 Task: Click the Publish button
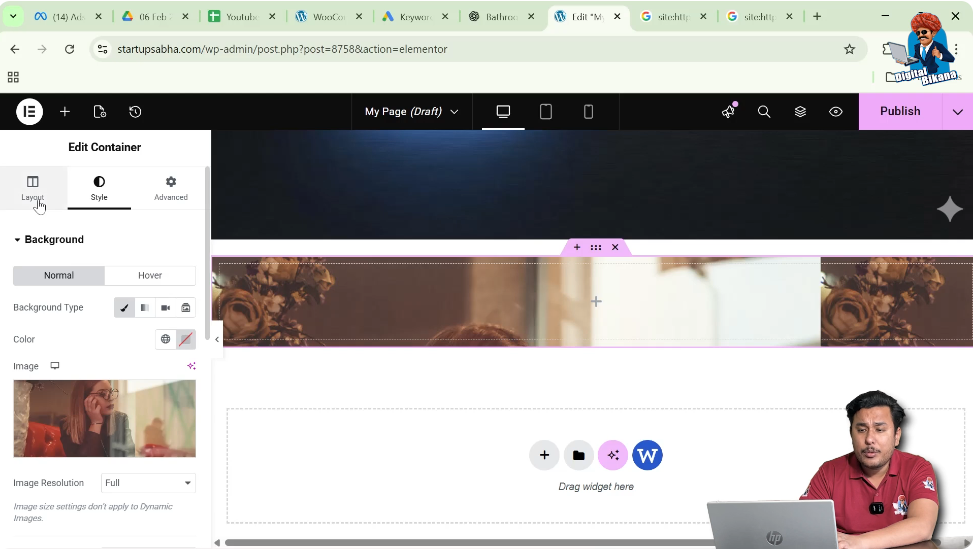tap(899, 112)
